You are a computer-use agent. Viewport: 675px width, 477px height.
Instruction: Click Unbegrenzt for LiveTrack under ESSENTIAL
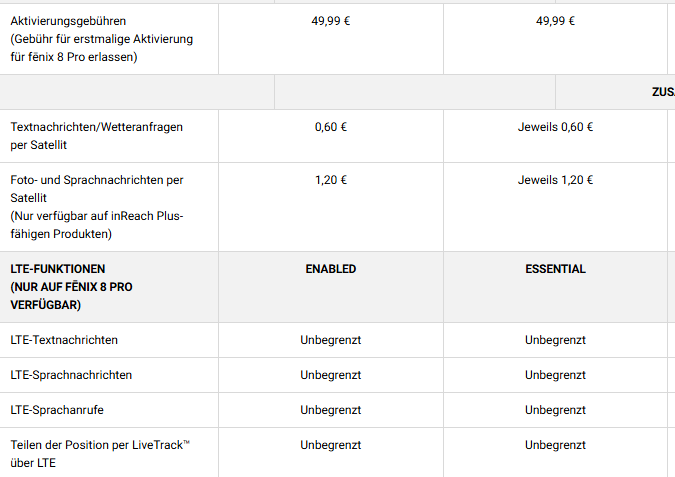(x=555, y=445)
